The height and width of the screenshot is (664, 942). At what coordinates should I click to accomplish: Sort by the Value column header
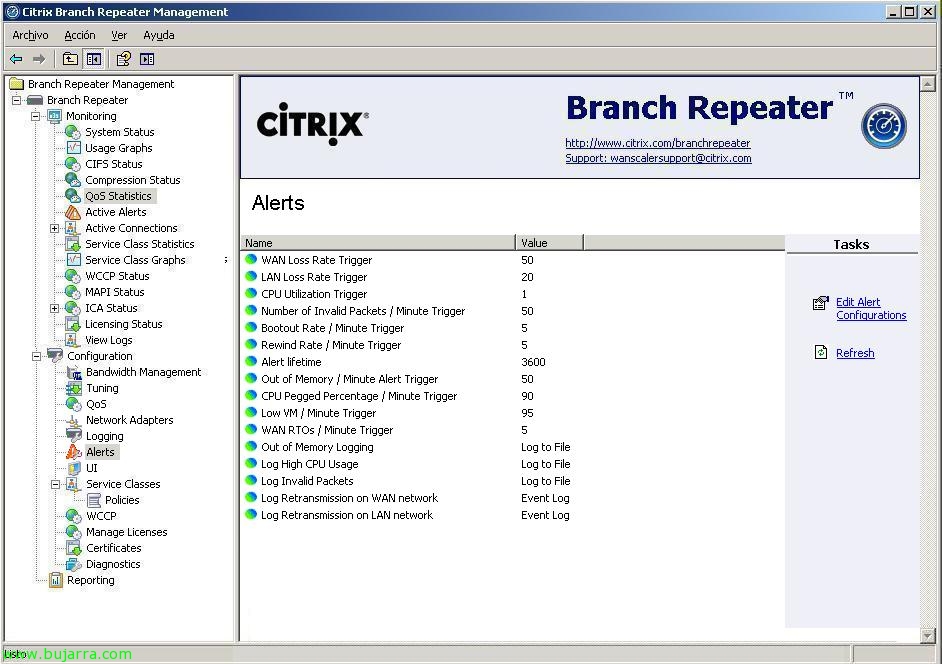(x=549, y=243)
